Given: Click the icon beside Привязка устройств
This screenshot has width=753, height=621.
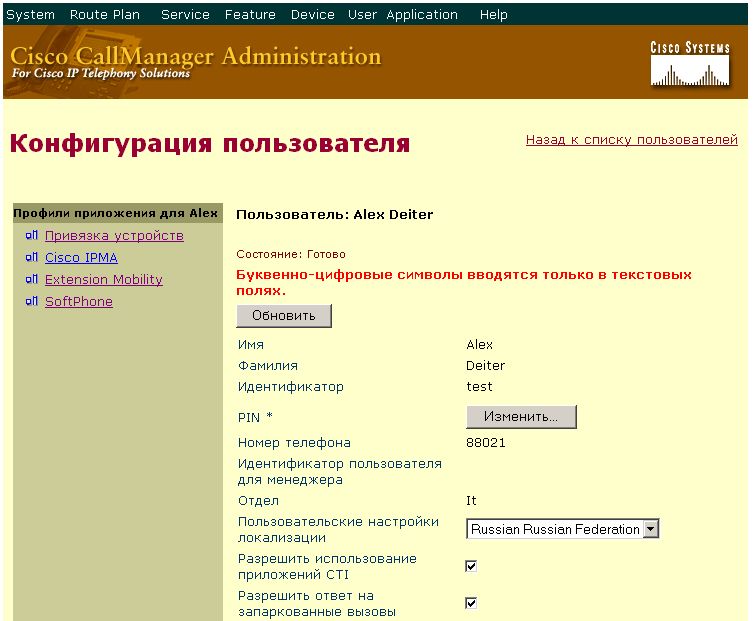Looking at the screenshot, I should (31, 236).
